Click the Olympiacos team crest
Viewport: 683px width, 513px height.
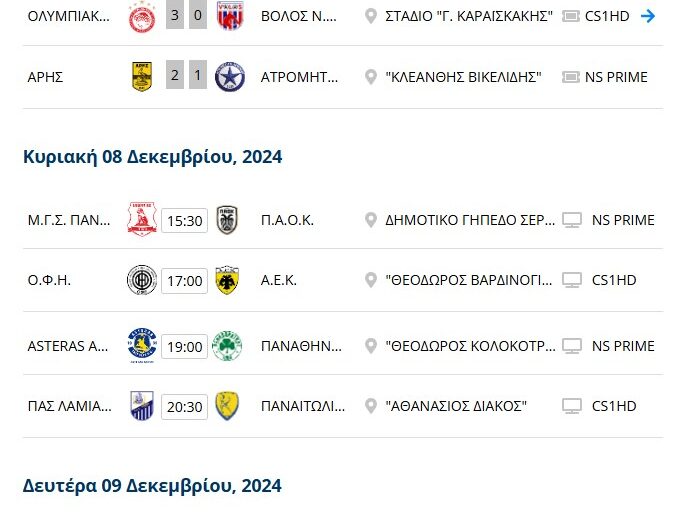142,16
